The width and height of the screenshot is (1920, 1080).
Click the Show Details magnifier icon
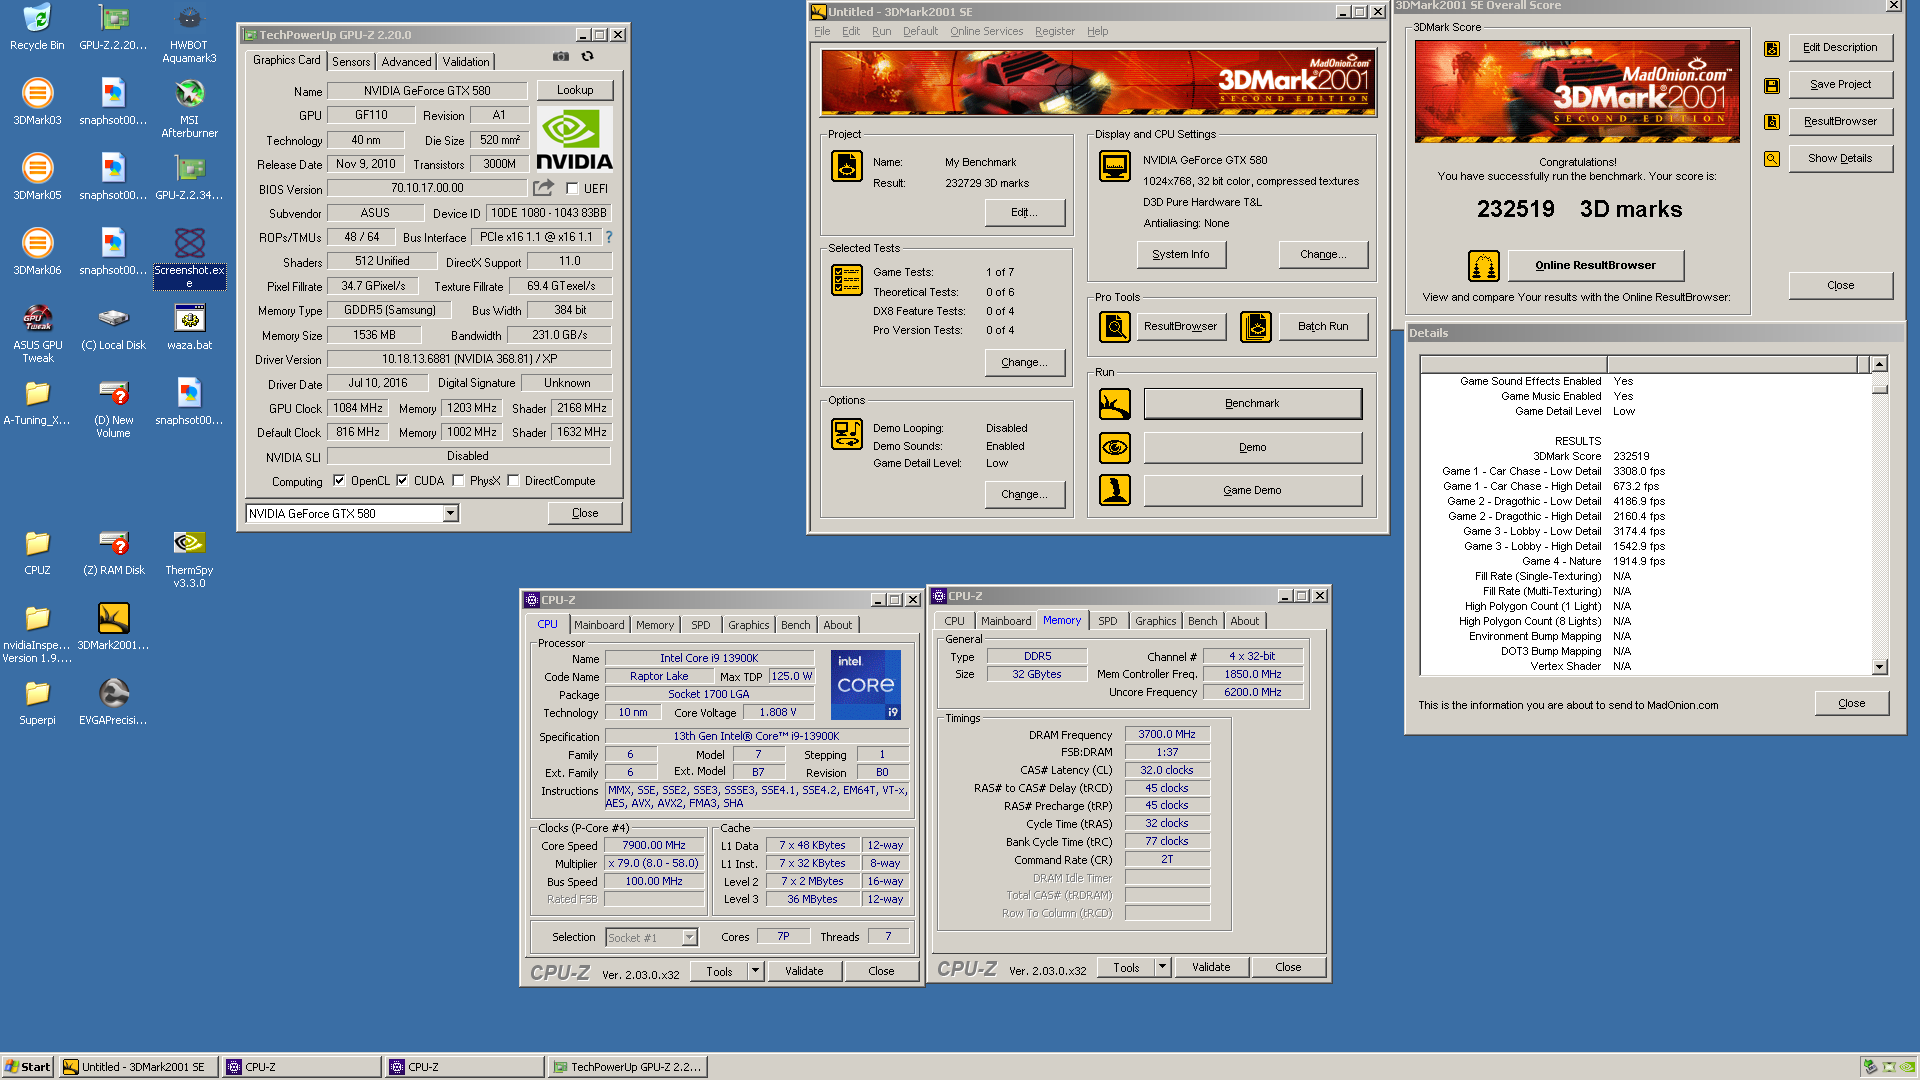click(x=1771, y=158)
